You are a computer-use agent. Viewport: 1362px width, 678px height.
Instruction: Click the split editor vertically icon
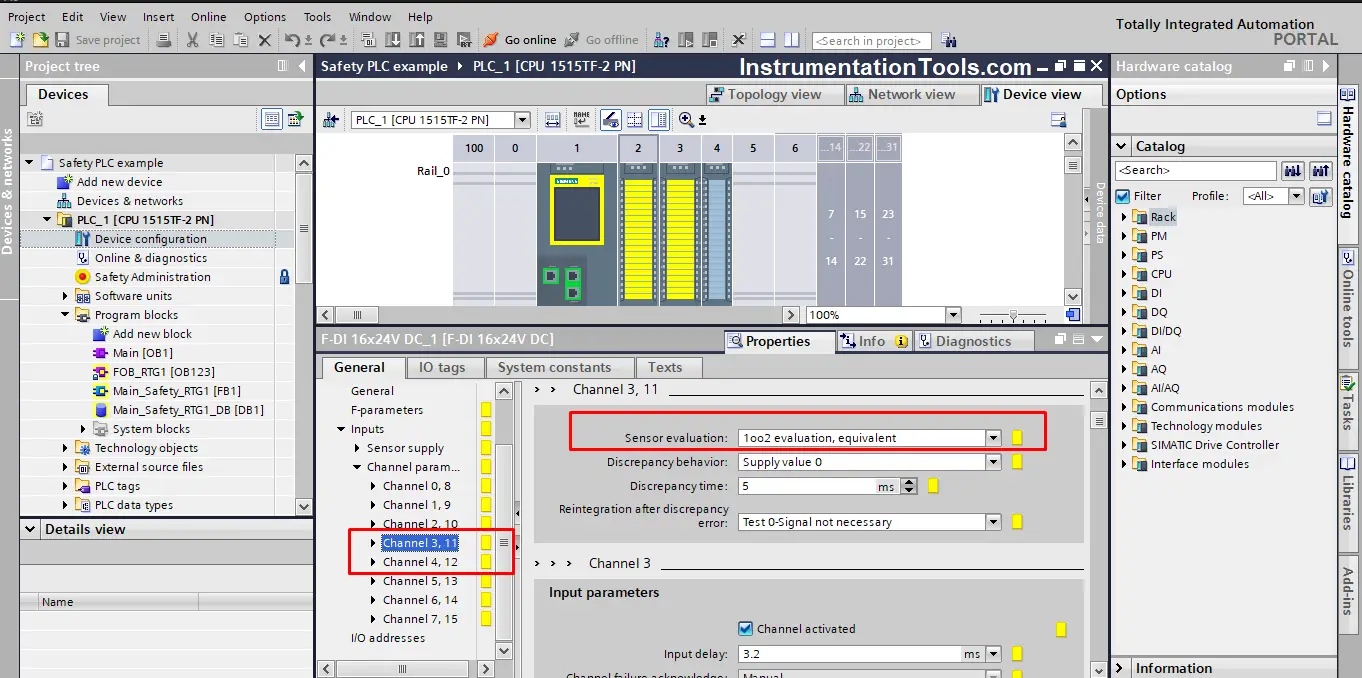coord(792,40)
